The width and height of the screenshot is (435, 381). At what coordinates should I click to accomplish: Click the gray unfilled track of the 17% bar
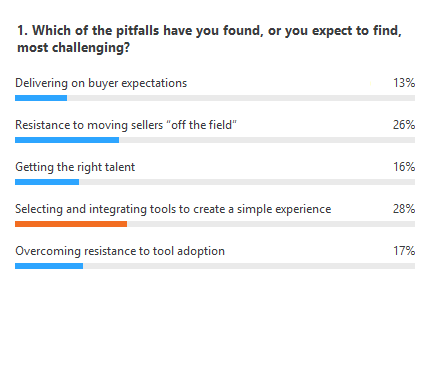tap(249, 266)
